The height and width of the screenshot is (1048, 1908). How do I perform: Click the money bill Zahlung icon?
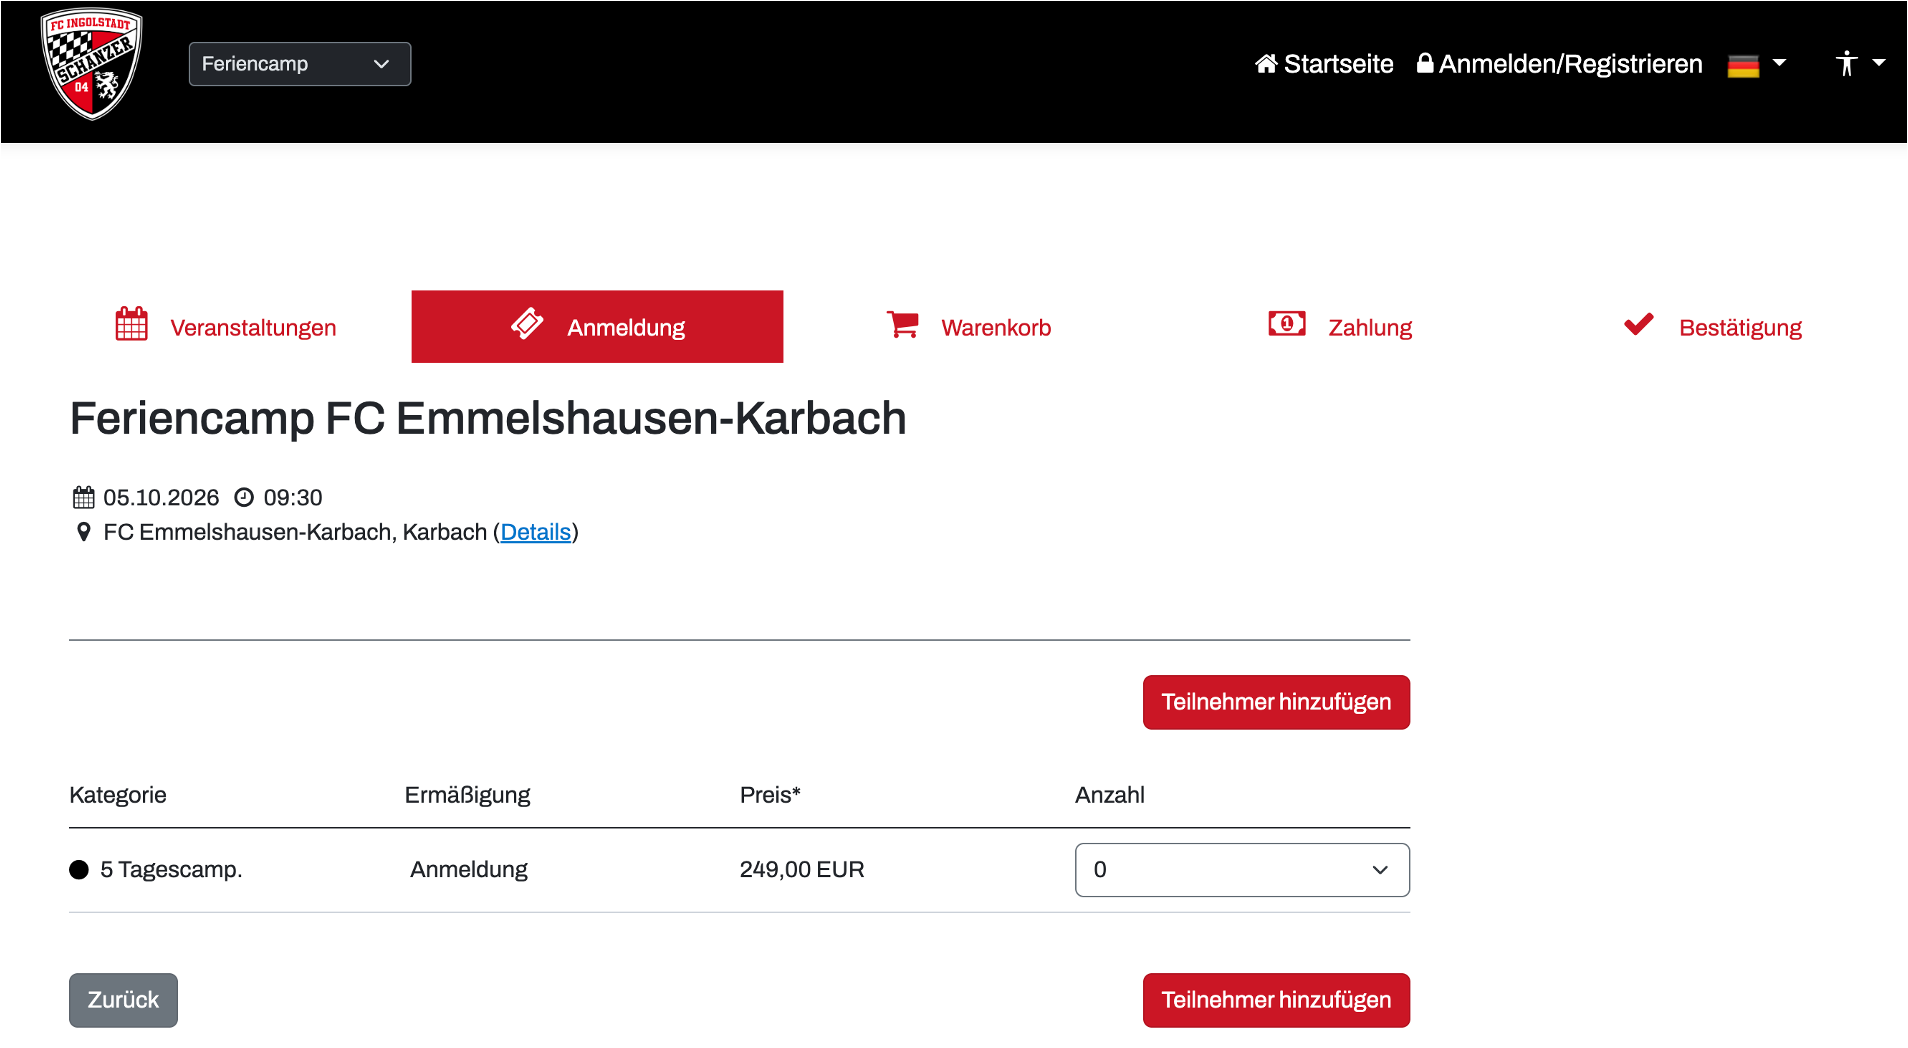click(x=1286, y=323)
